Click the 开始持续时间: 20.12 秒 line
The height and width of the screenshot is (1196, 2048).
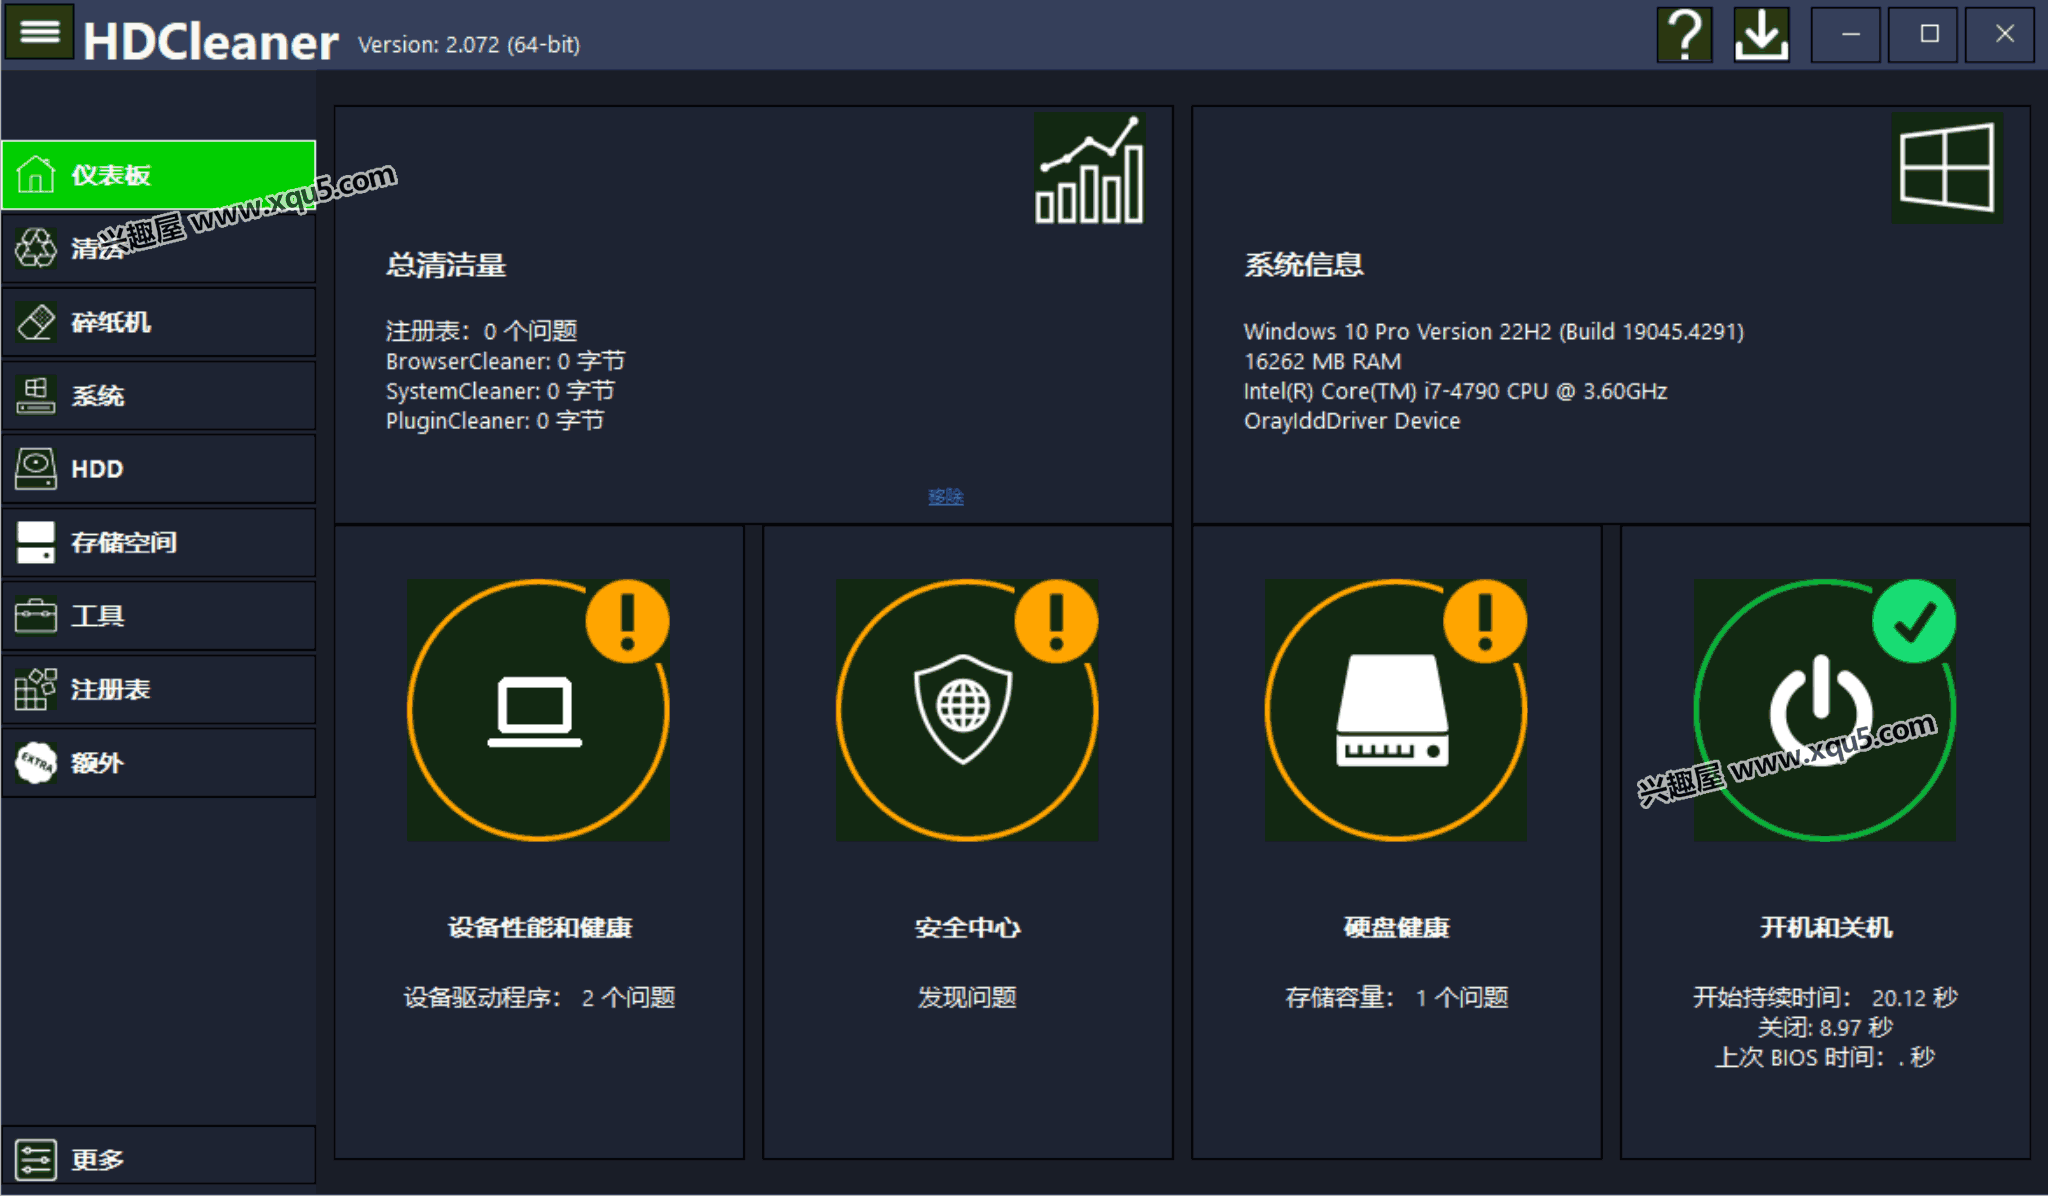1825,998
